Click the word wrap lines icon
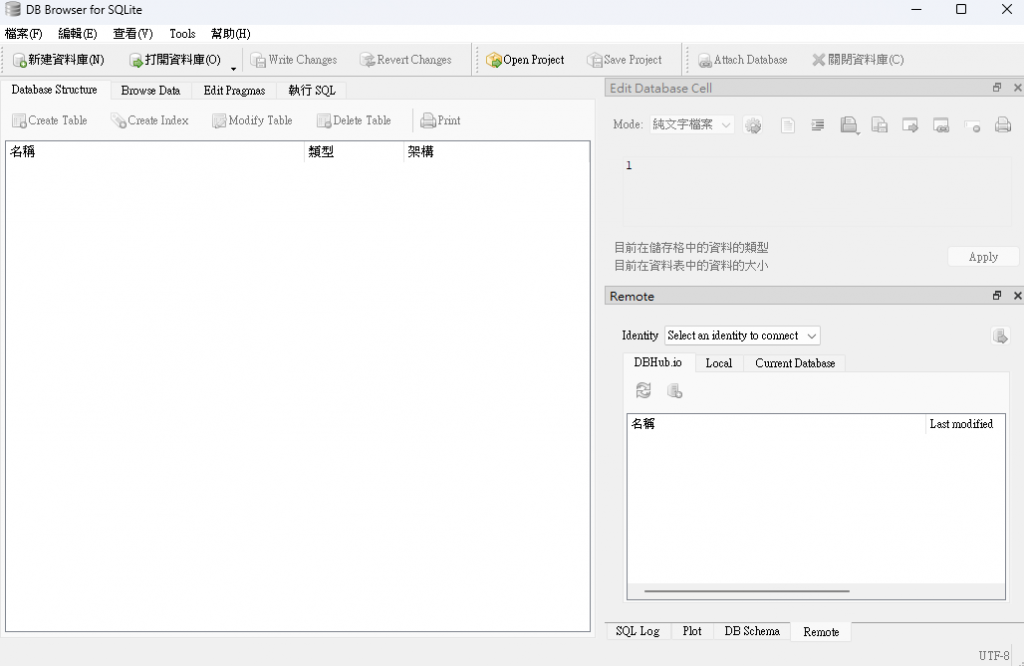 [818, 125]
